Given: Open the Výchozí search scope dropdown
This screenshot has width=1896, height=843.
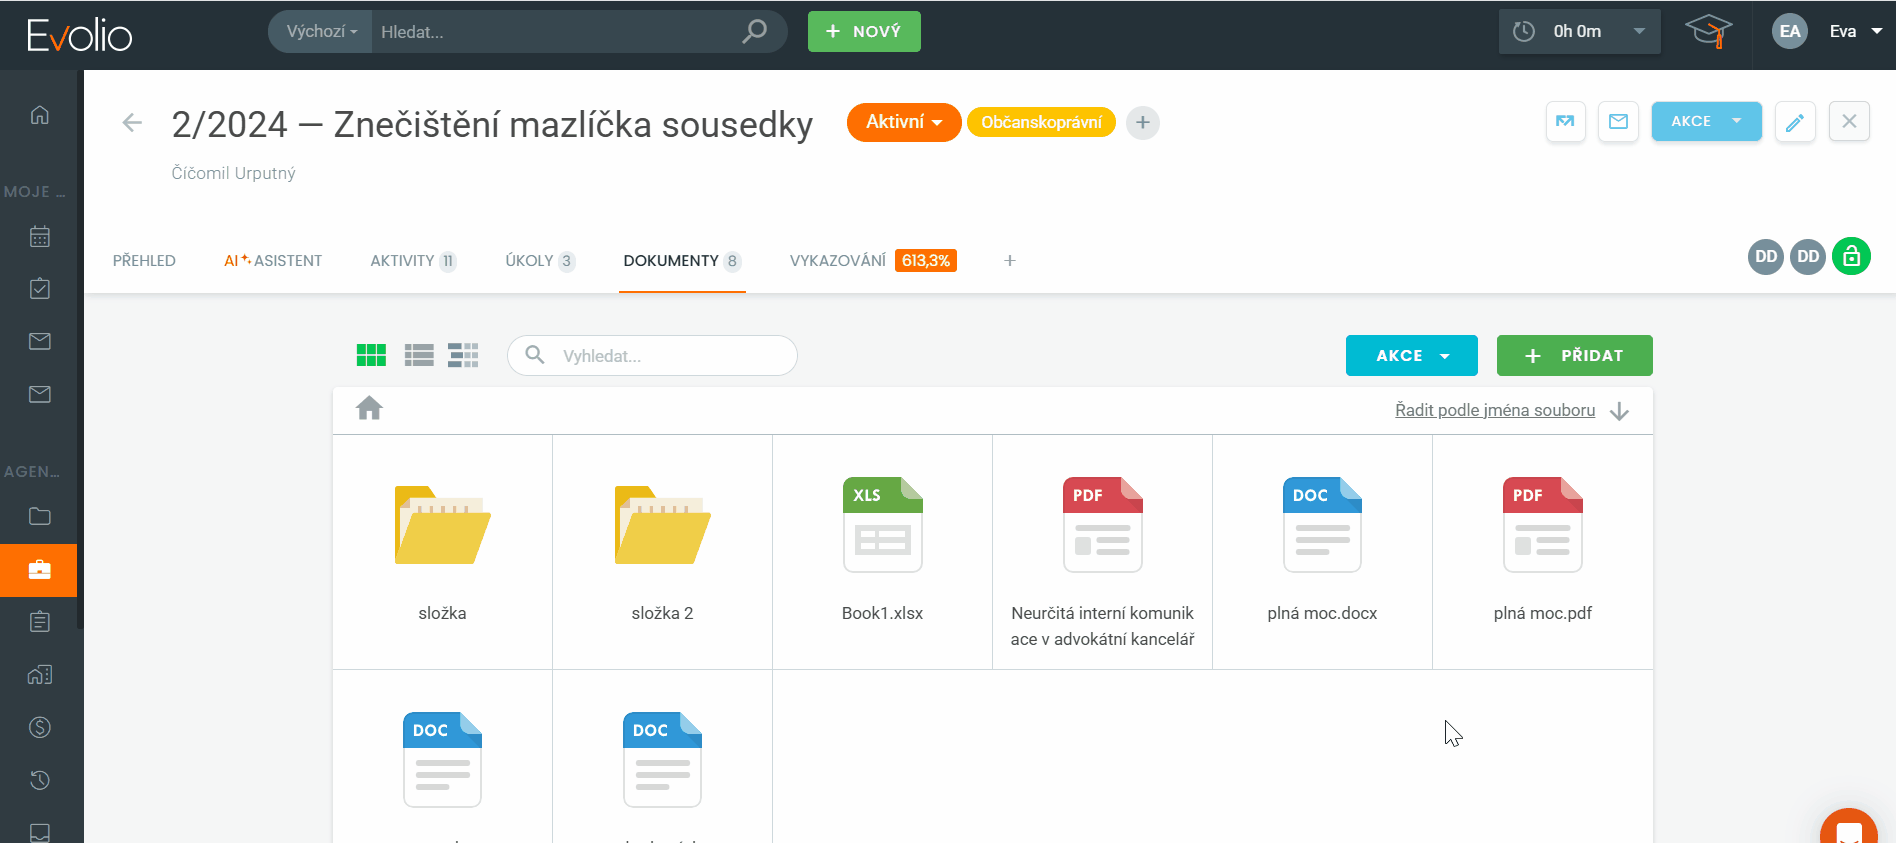Looking at the screenshot, I should [x=321, y=32].
